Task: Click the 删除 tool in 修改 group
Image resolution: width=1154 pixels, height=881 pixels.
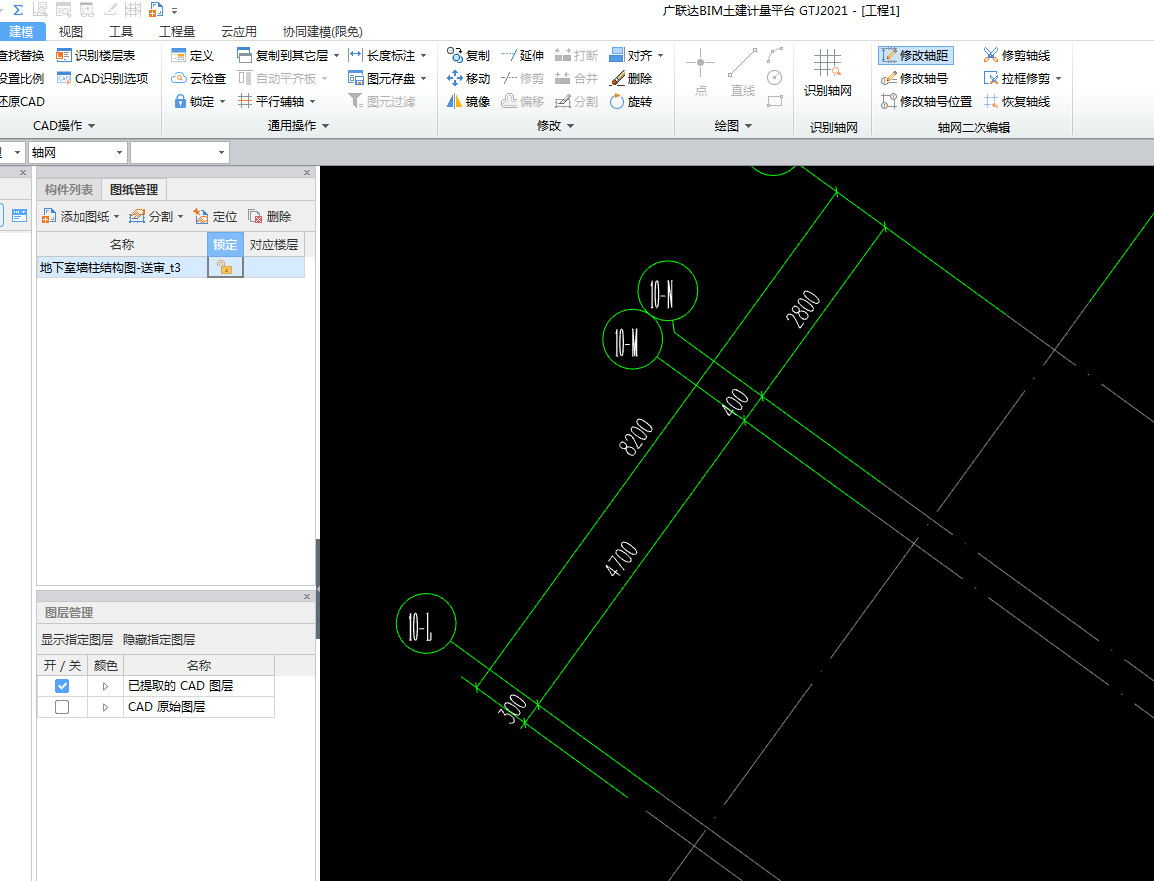Action: tap(631, 79)
